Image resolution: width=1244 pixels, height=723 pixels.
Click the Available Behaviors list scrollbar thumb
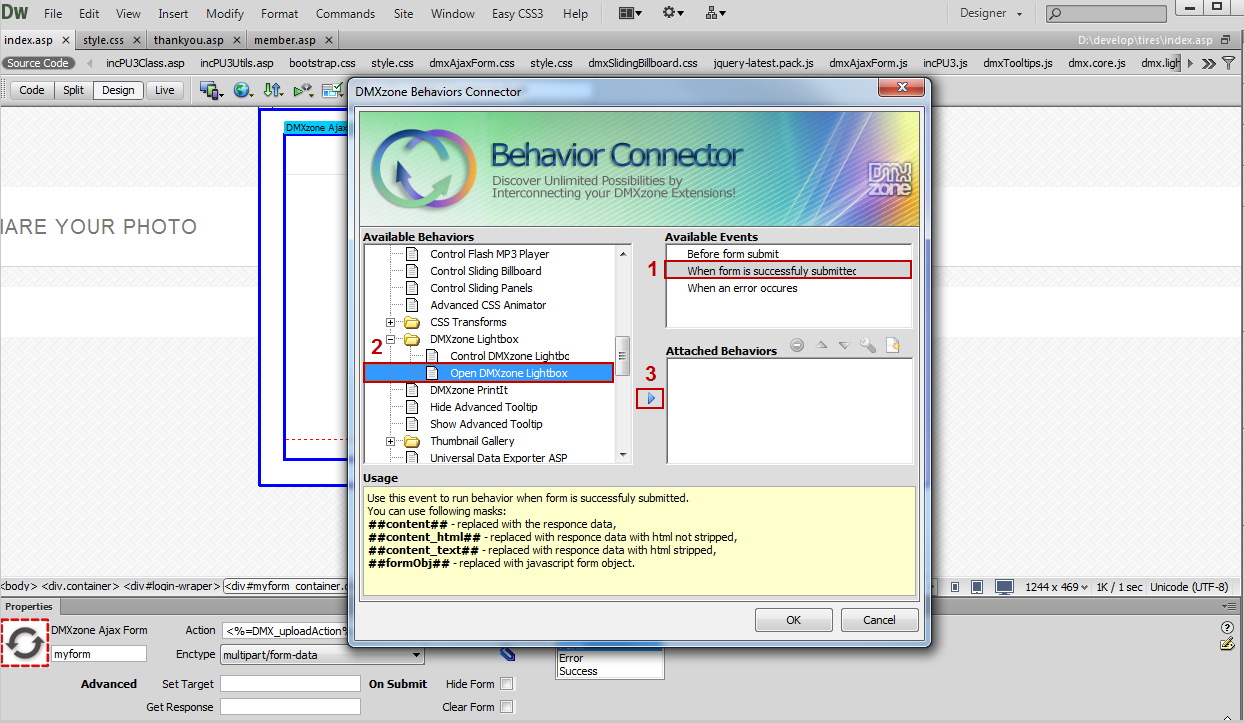point(623,354)
